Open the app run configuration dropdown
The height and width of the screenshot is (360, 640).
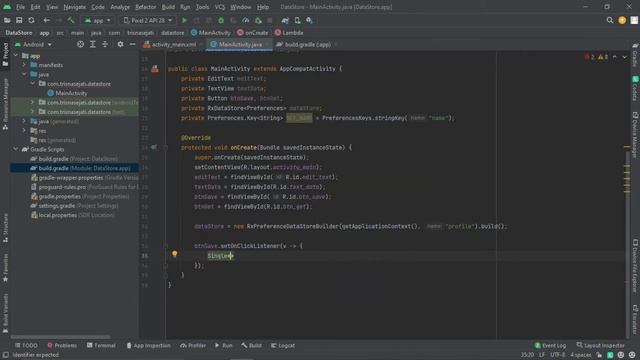point(97,20)
